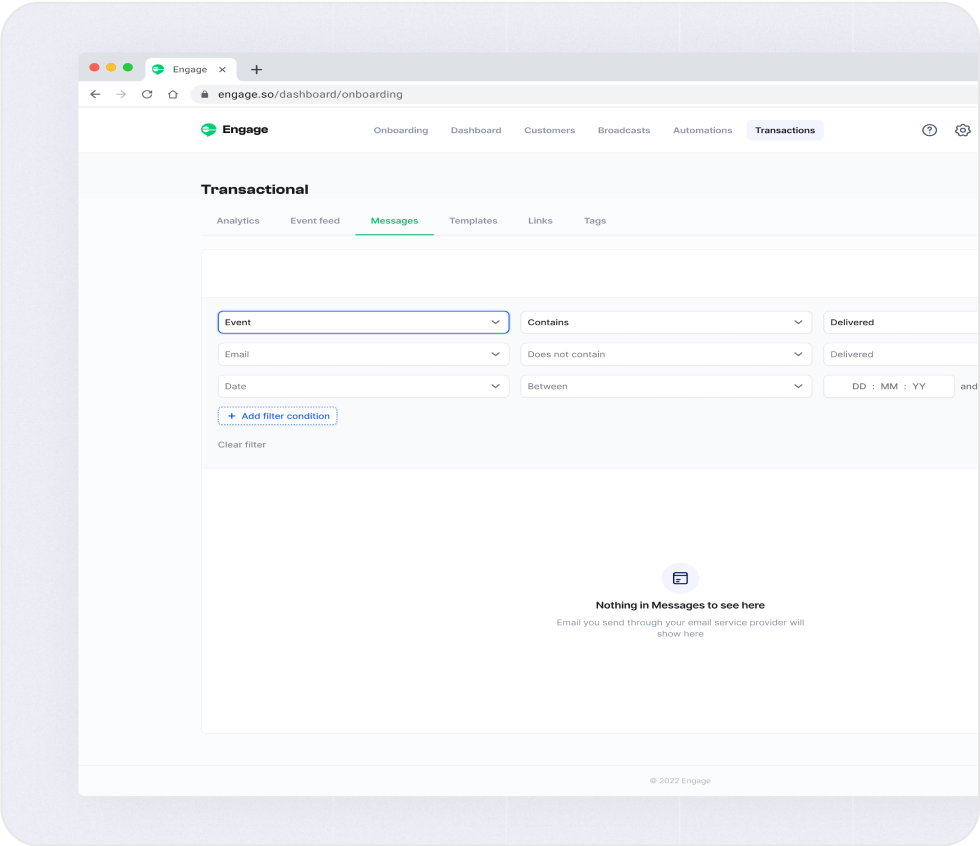Close the Engage browser tab

coord(222,69)
